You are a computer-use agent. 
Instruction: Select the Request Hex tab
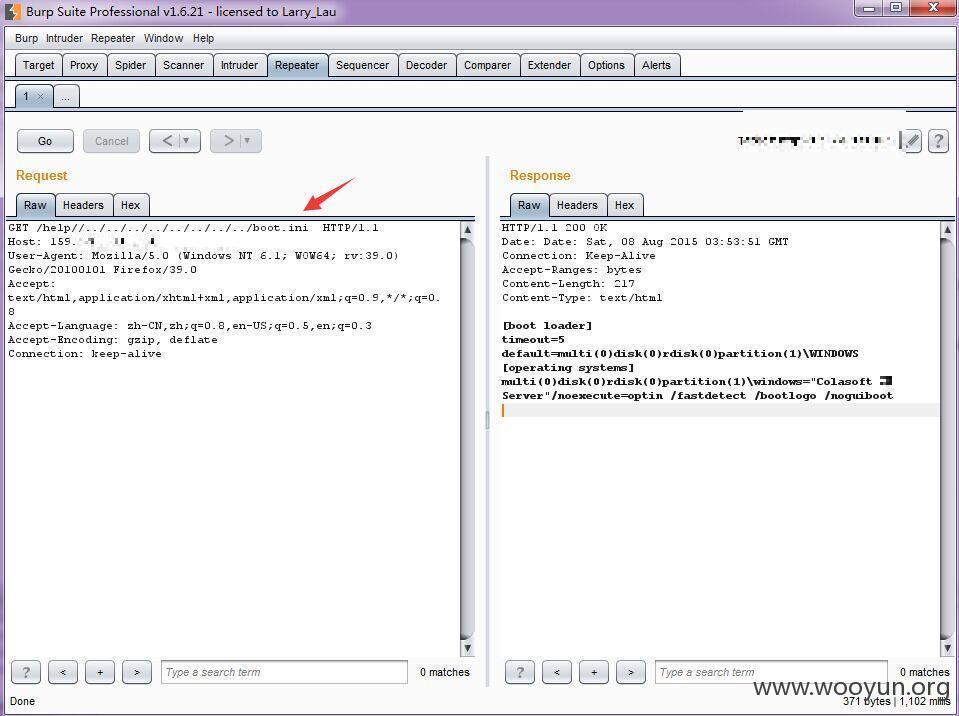tap(130, 205)
